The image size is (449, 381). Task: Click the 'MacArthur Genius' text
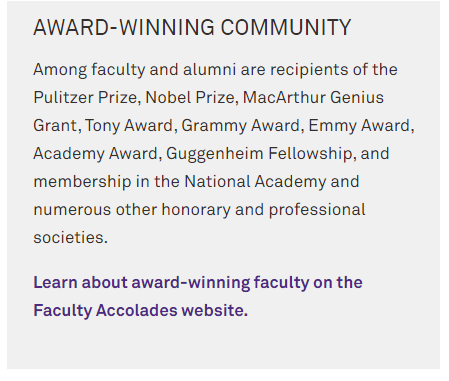tap(313, 98)
